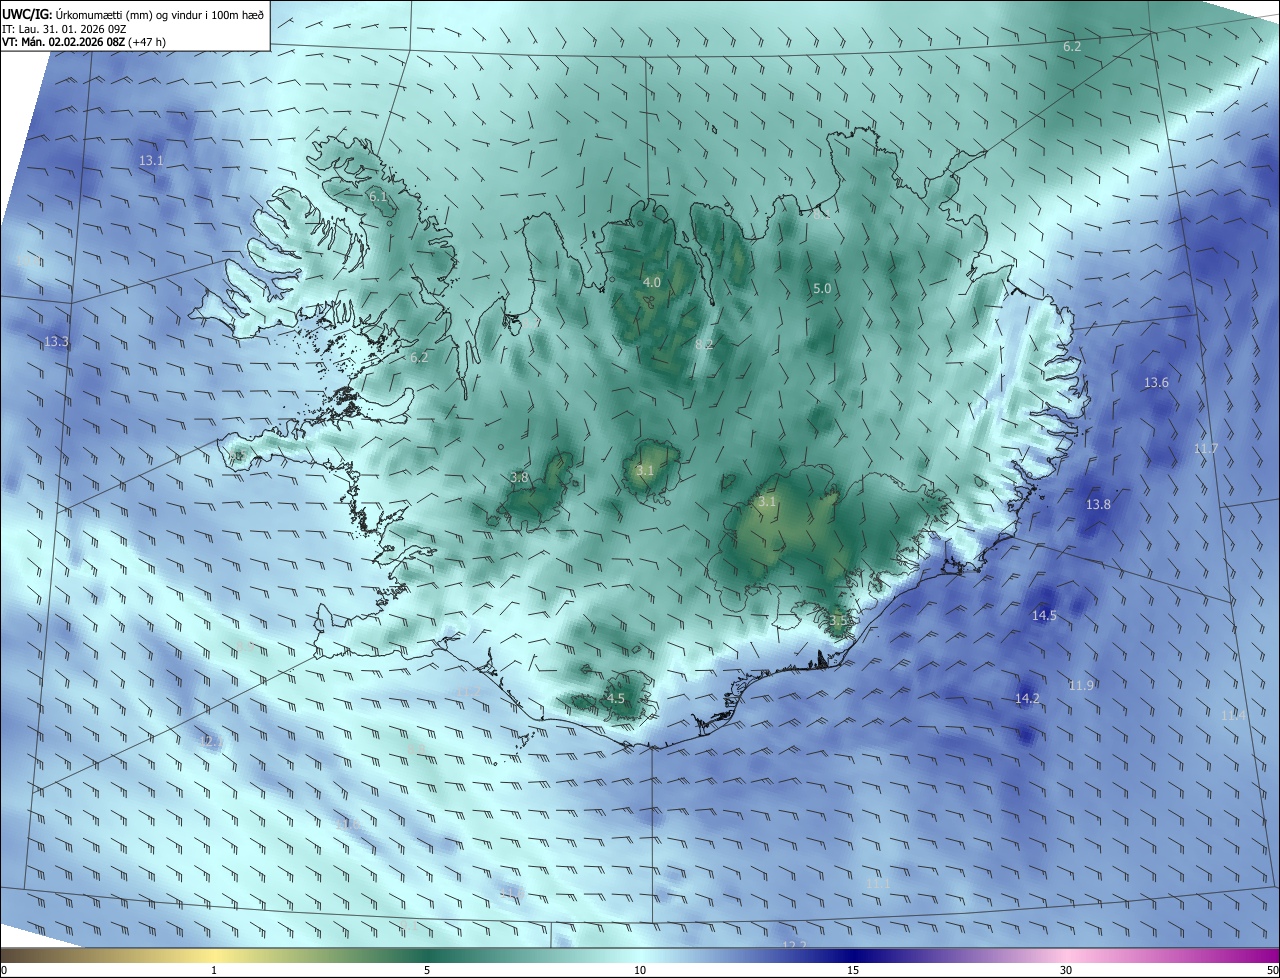
Task: Click the 8.2 value label on the map
Action: [x=704, y=344]
